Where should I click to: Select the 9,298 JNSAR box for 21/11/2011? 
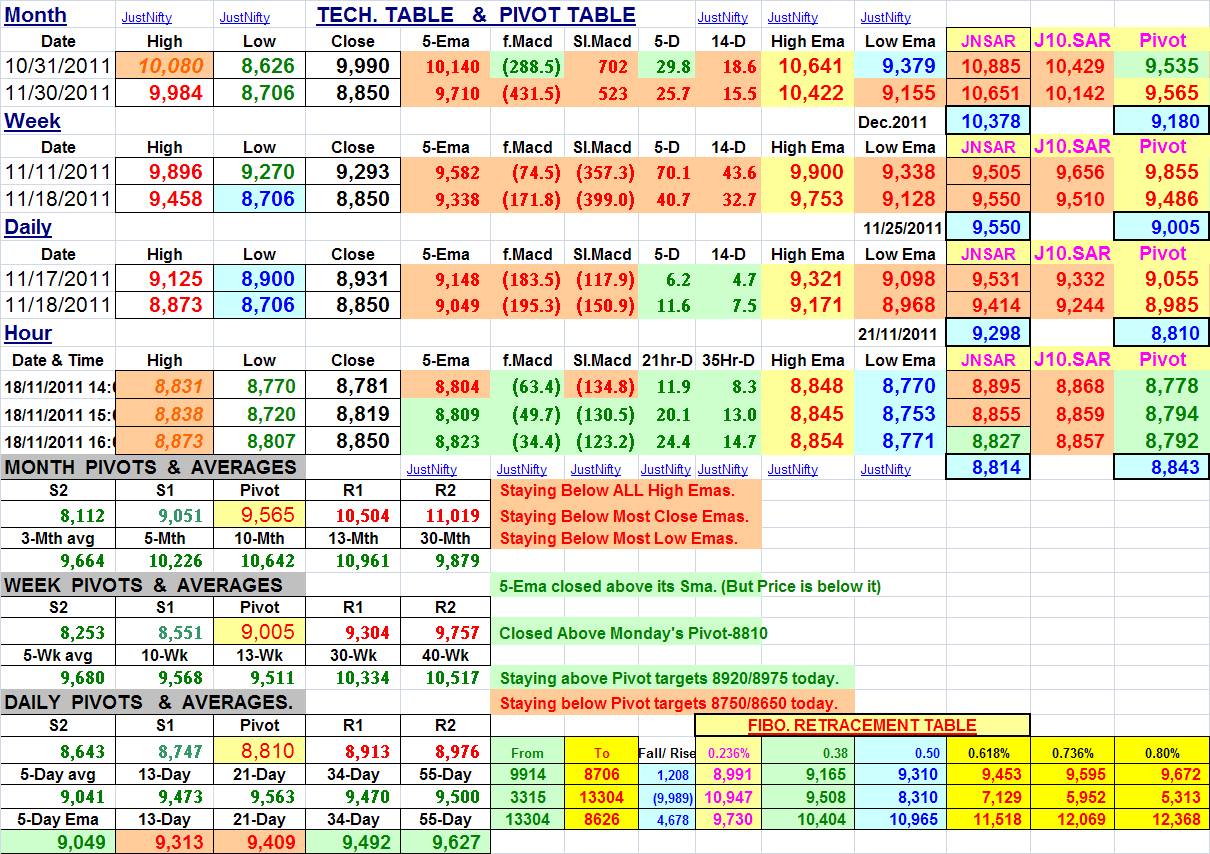pos(989,333)
